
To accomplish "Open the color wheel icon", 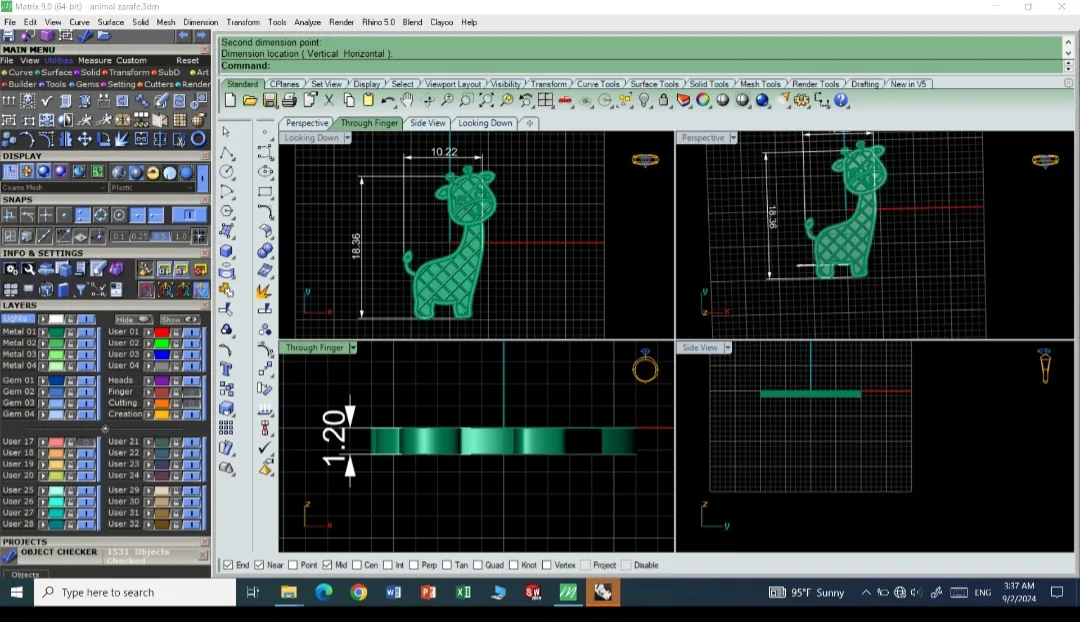I will click(x=703, y=101).
